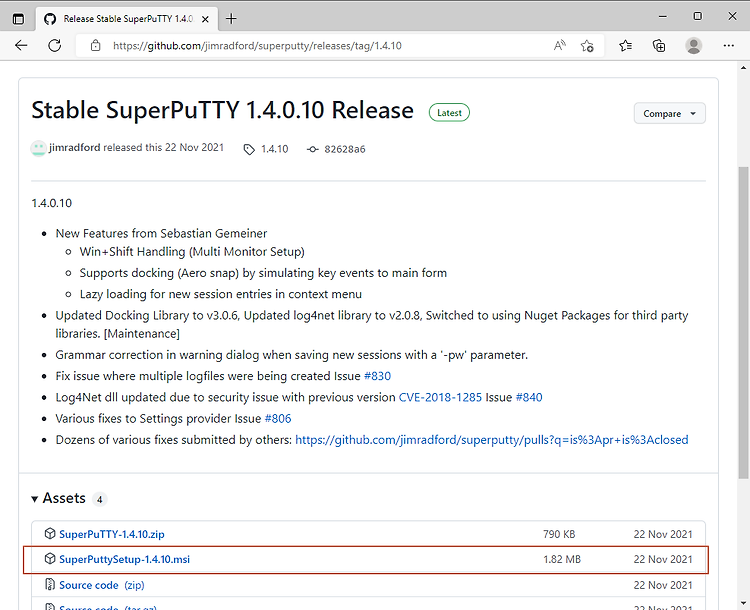Open issue #806 link
The image size is (750, 610).
(x=278, y=419)
